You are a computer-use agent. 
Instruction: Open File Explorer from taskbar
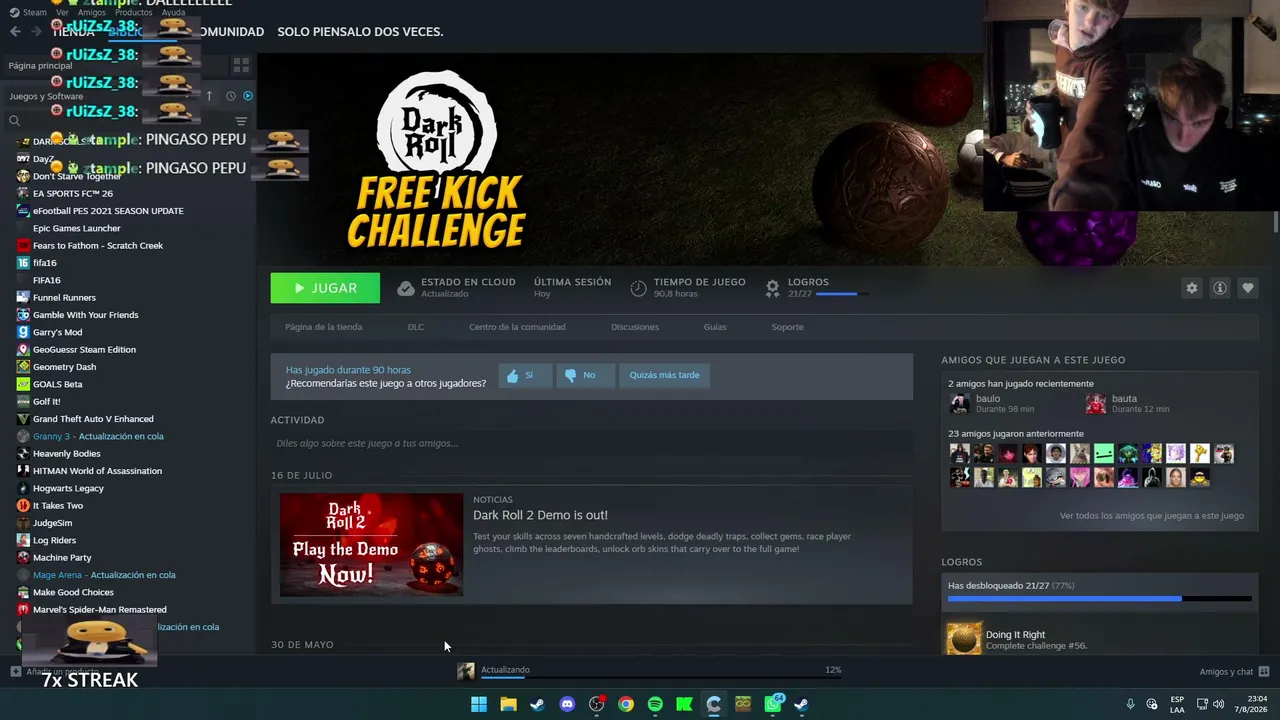pos(508,704)
